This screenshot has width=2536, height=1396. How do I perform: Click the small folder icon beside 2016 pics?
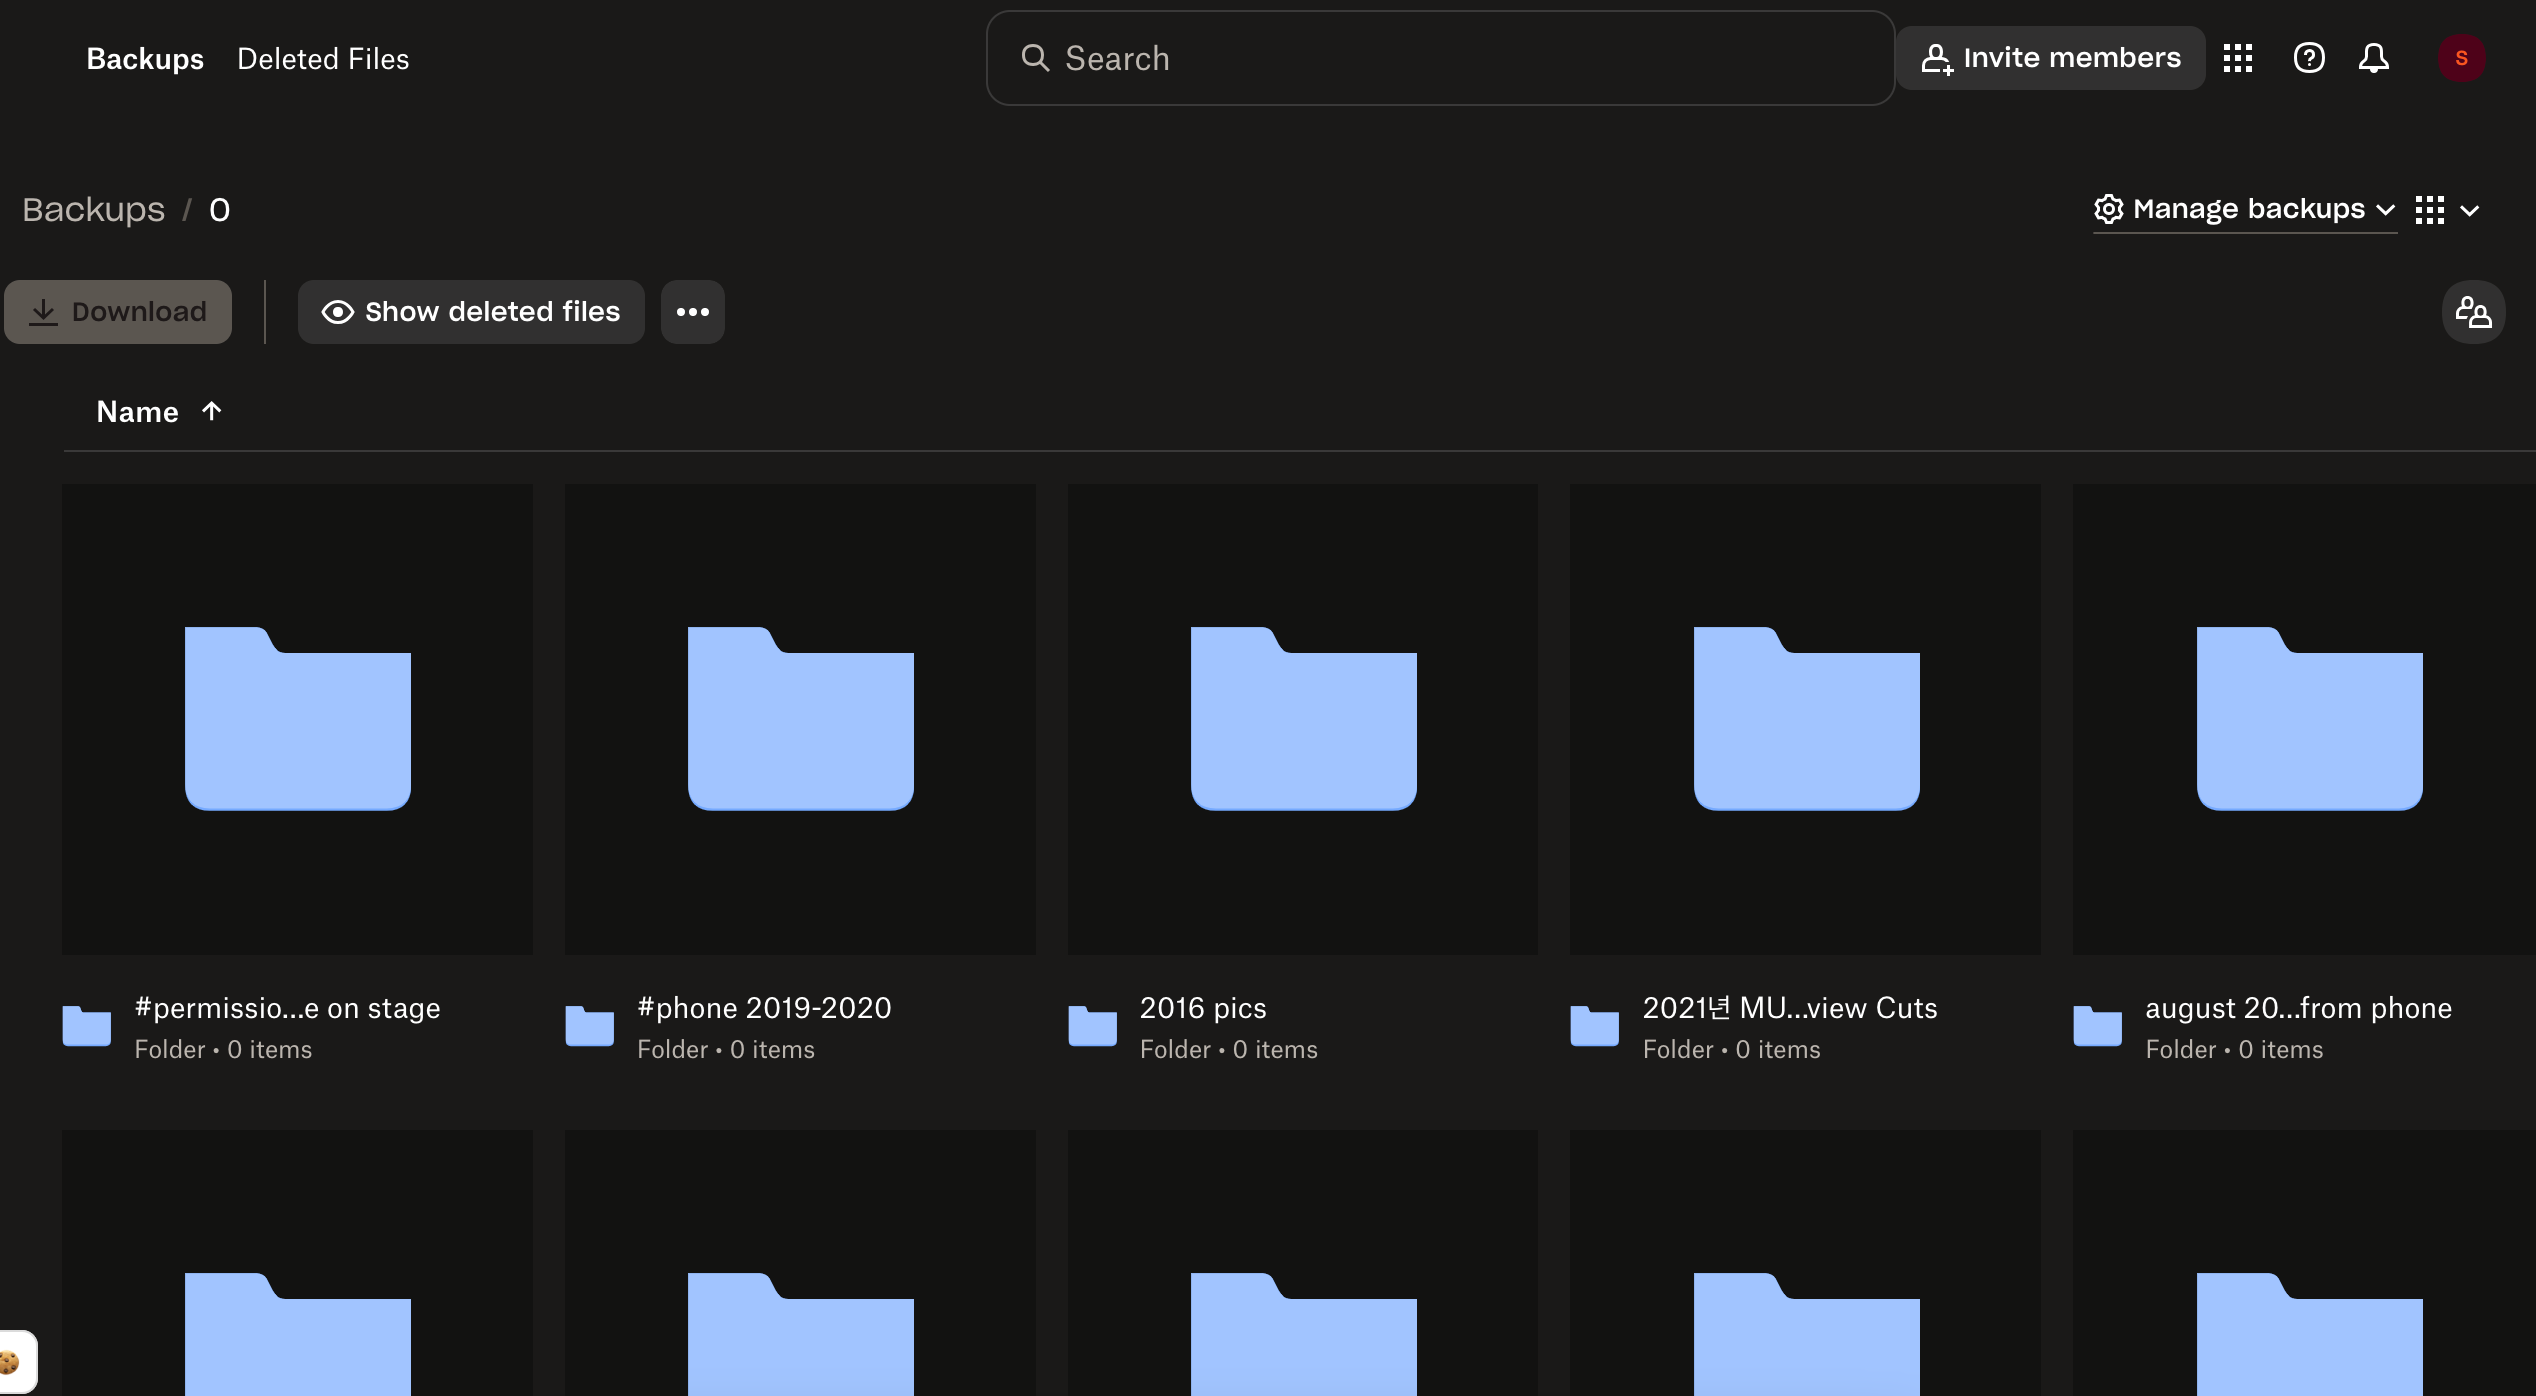coord(1092,1026)
